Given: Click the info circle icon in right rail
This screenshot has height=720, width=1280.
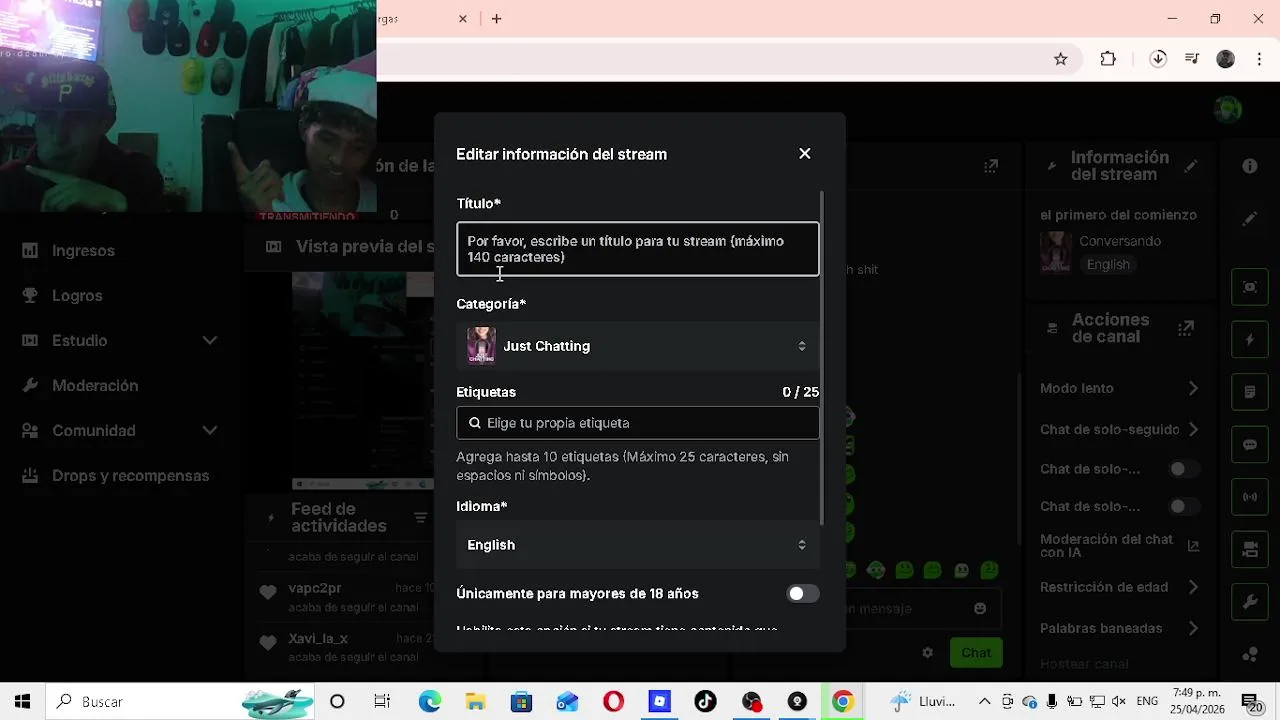Looking at the screenshot, I should [1250, 166].
